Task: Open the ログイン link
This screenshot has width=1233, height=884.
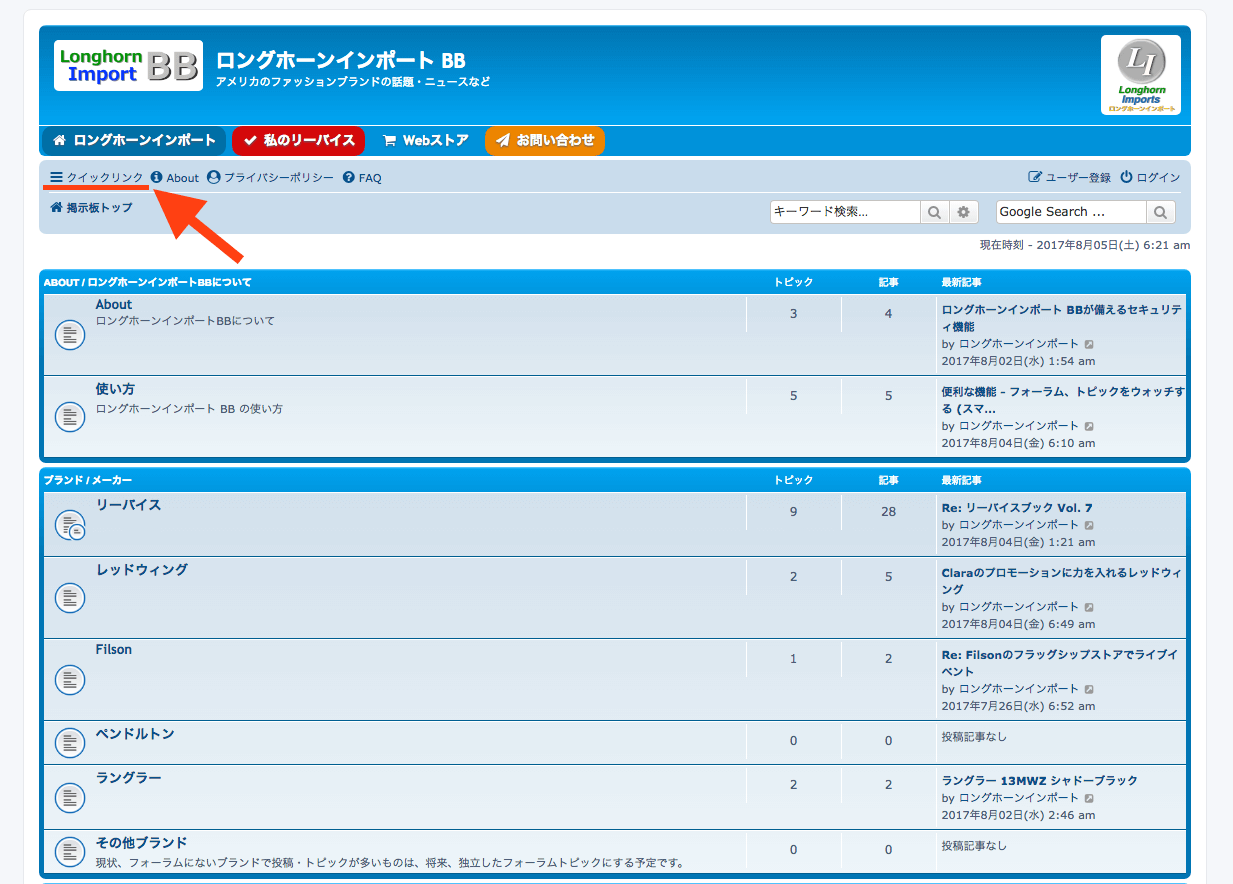Action: (1150, 177)
